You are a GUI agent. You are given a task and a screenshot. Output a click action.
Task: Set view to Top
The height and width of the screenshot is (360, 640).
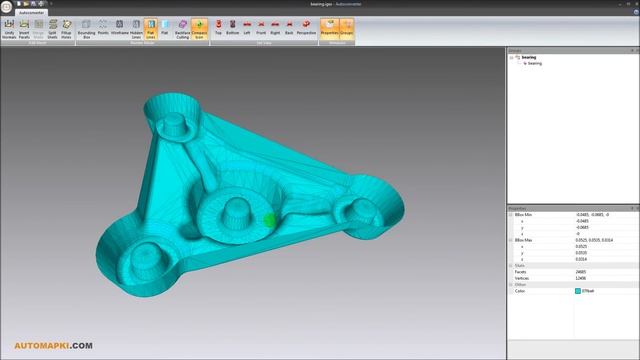[218, 27]
